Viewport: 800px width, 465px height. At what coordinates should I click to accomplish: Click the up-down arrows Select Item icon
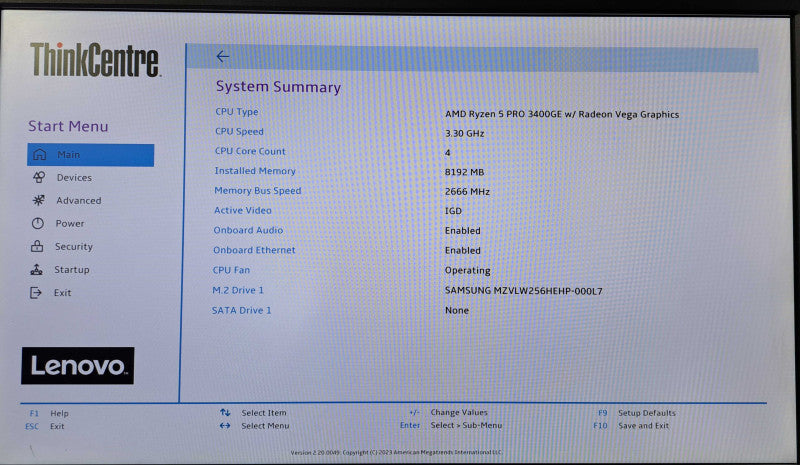pos(225,412)
